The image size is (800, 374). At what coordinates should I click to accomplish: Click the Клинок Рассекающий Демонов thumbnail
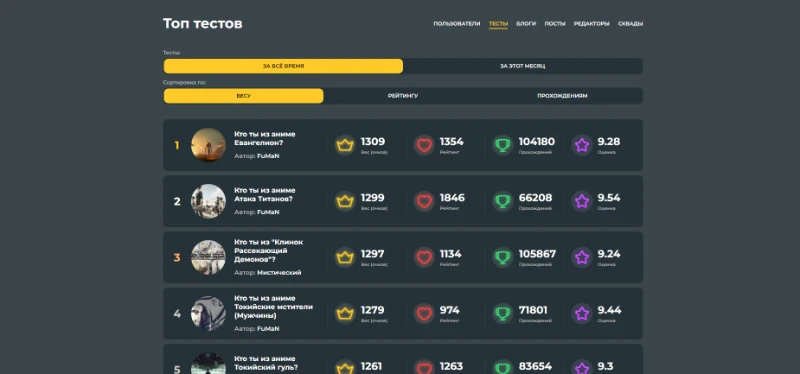[208, 257]
